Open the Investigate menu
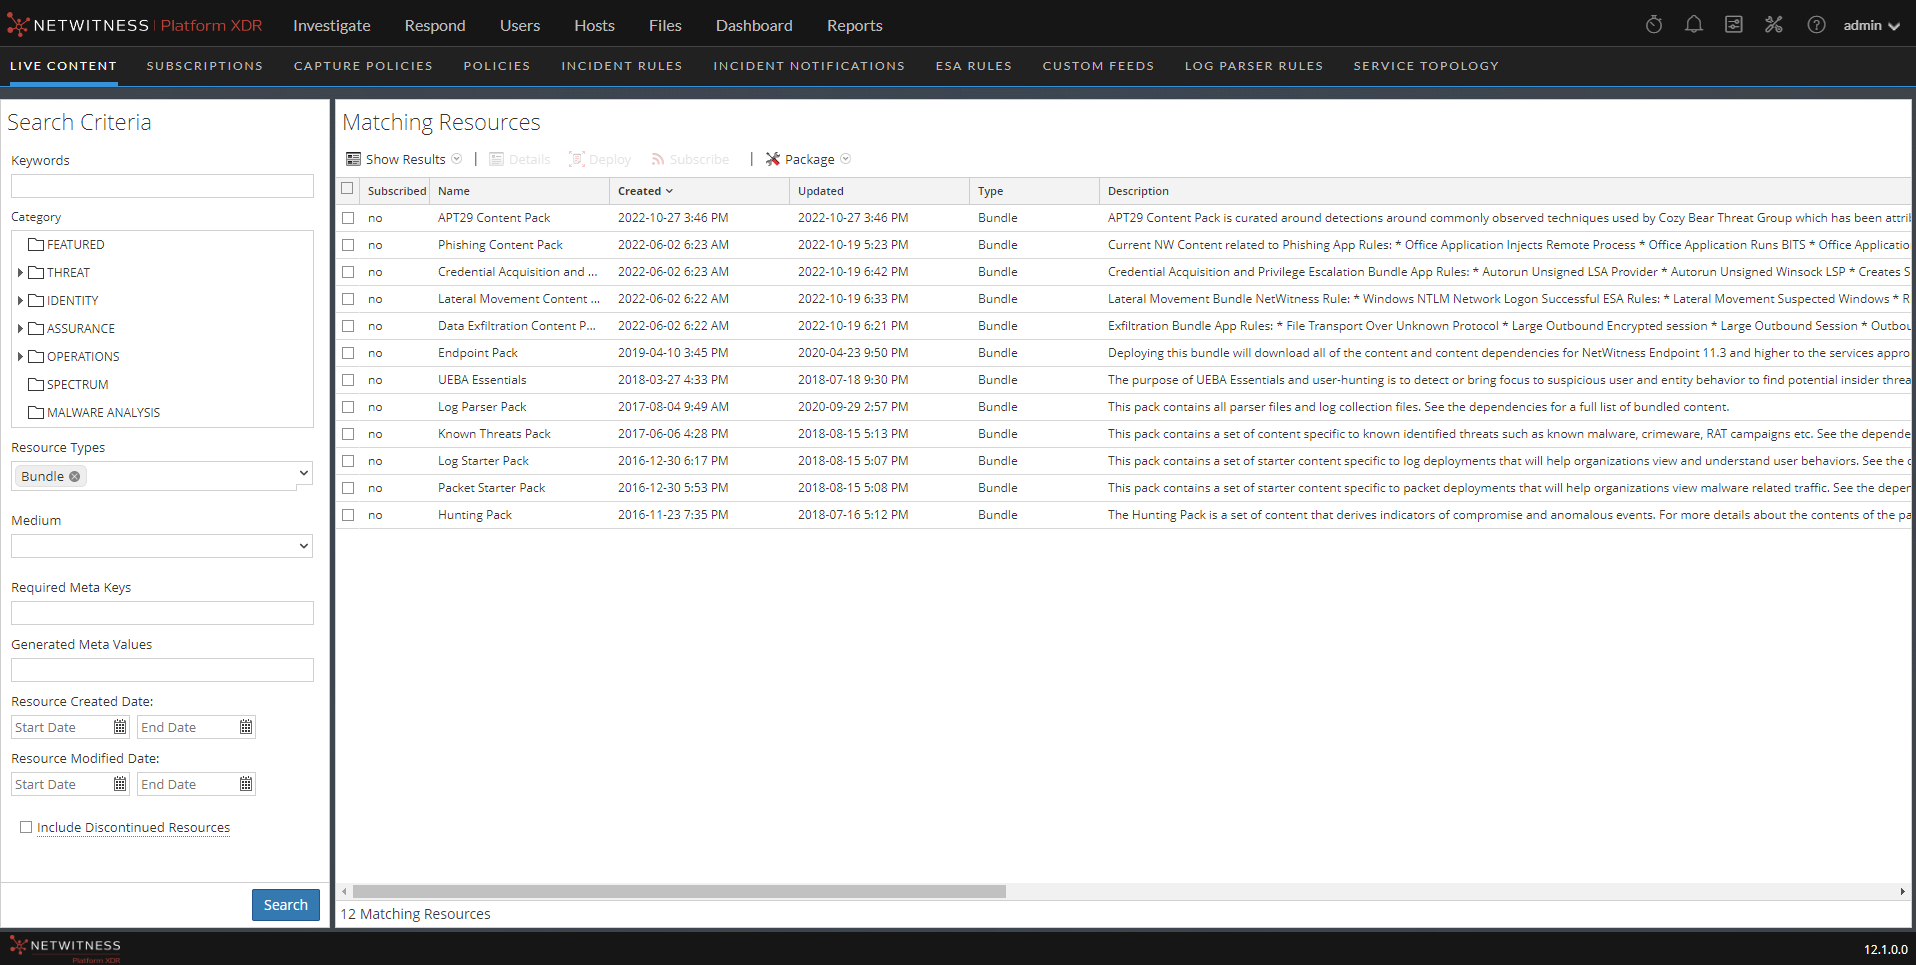 click(x=331, y=25)
